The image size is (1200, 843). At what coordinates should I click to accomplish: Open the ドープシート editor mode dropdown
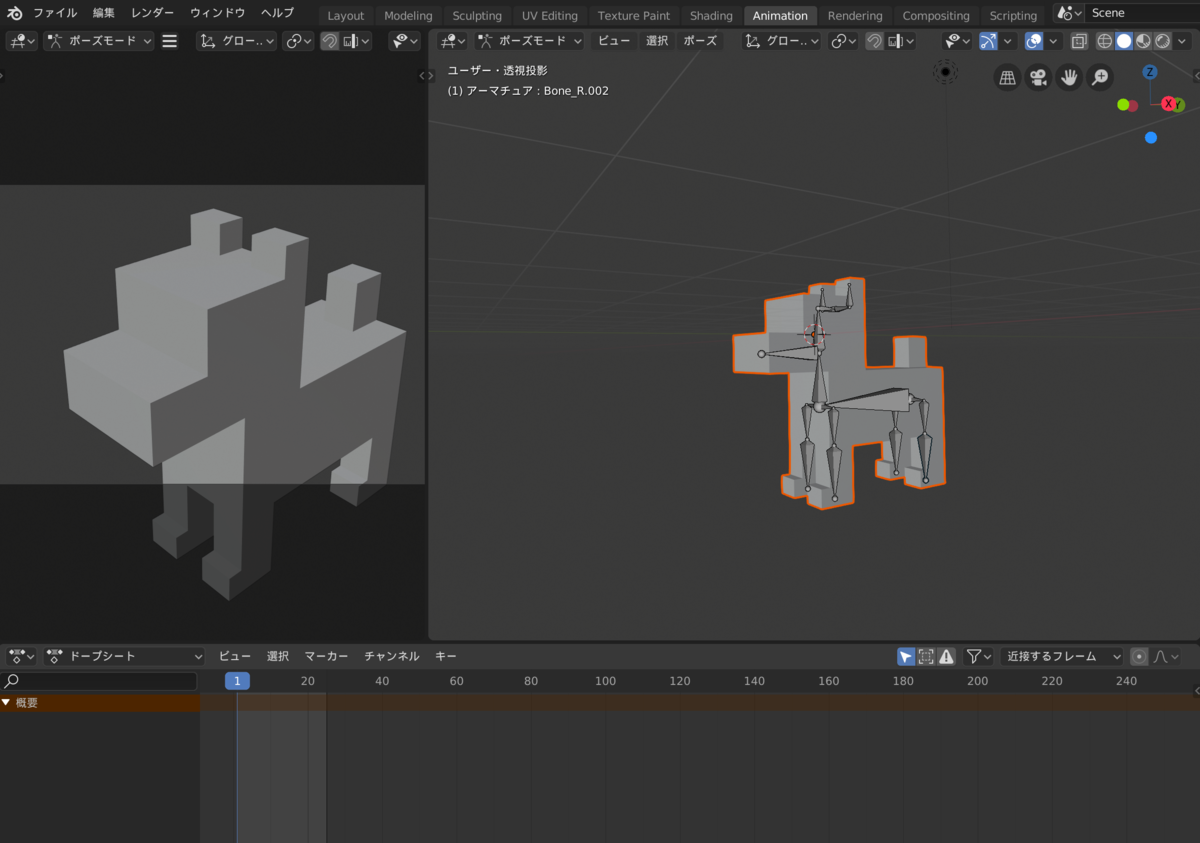point(125,656)
